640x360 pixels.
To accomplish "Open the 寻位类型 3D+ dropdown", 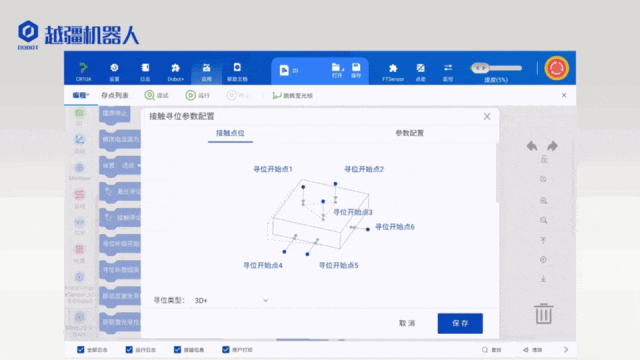I will [231, 300].
